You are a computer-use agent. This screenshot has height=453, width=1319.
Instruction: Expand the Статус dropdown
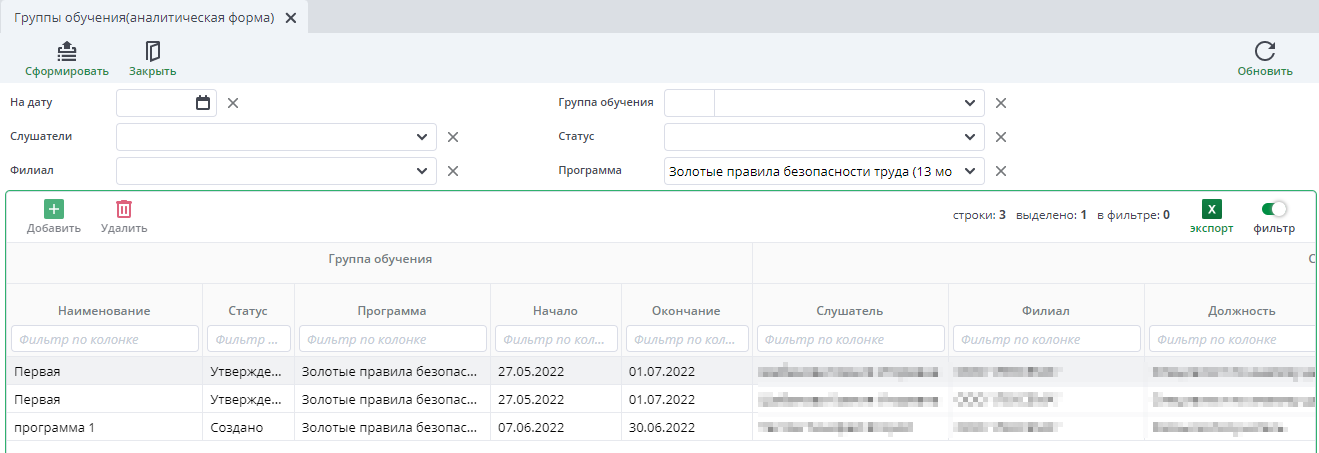pos(969,137)
